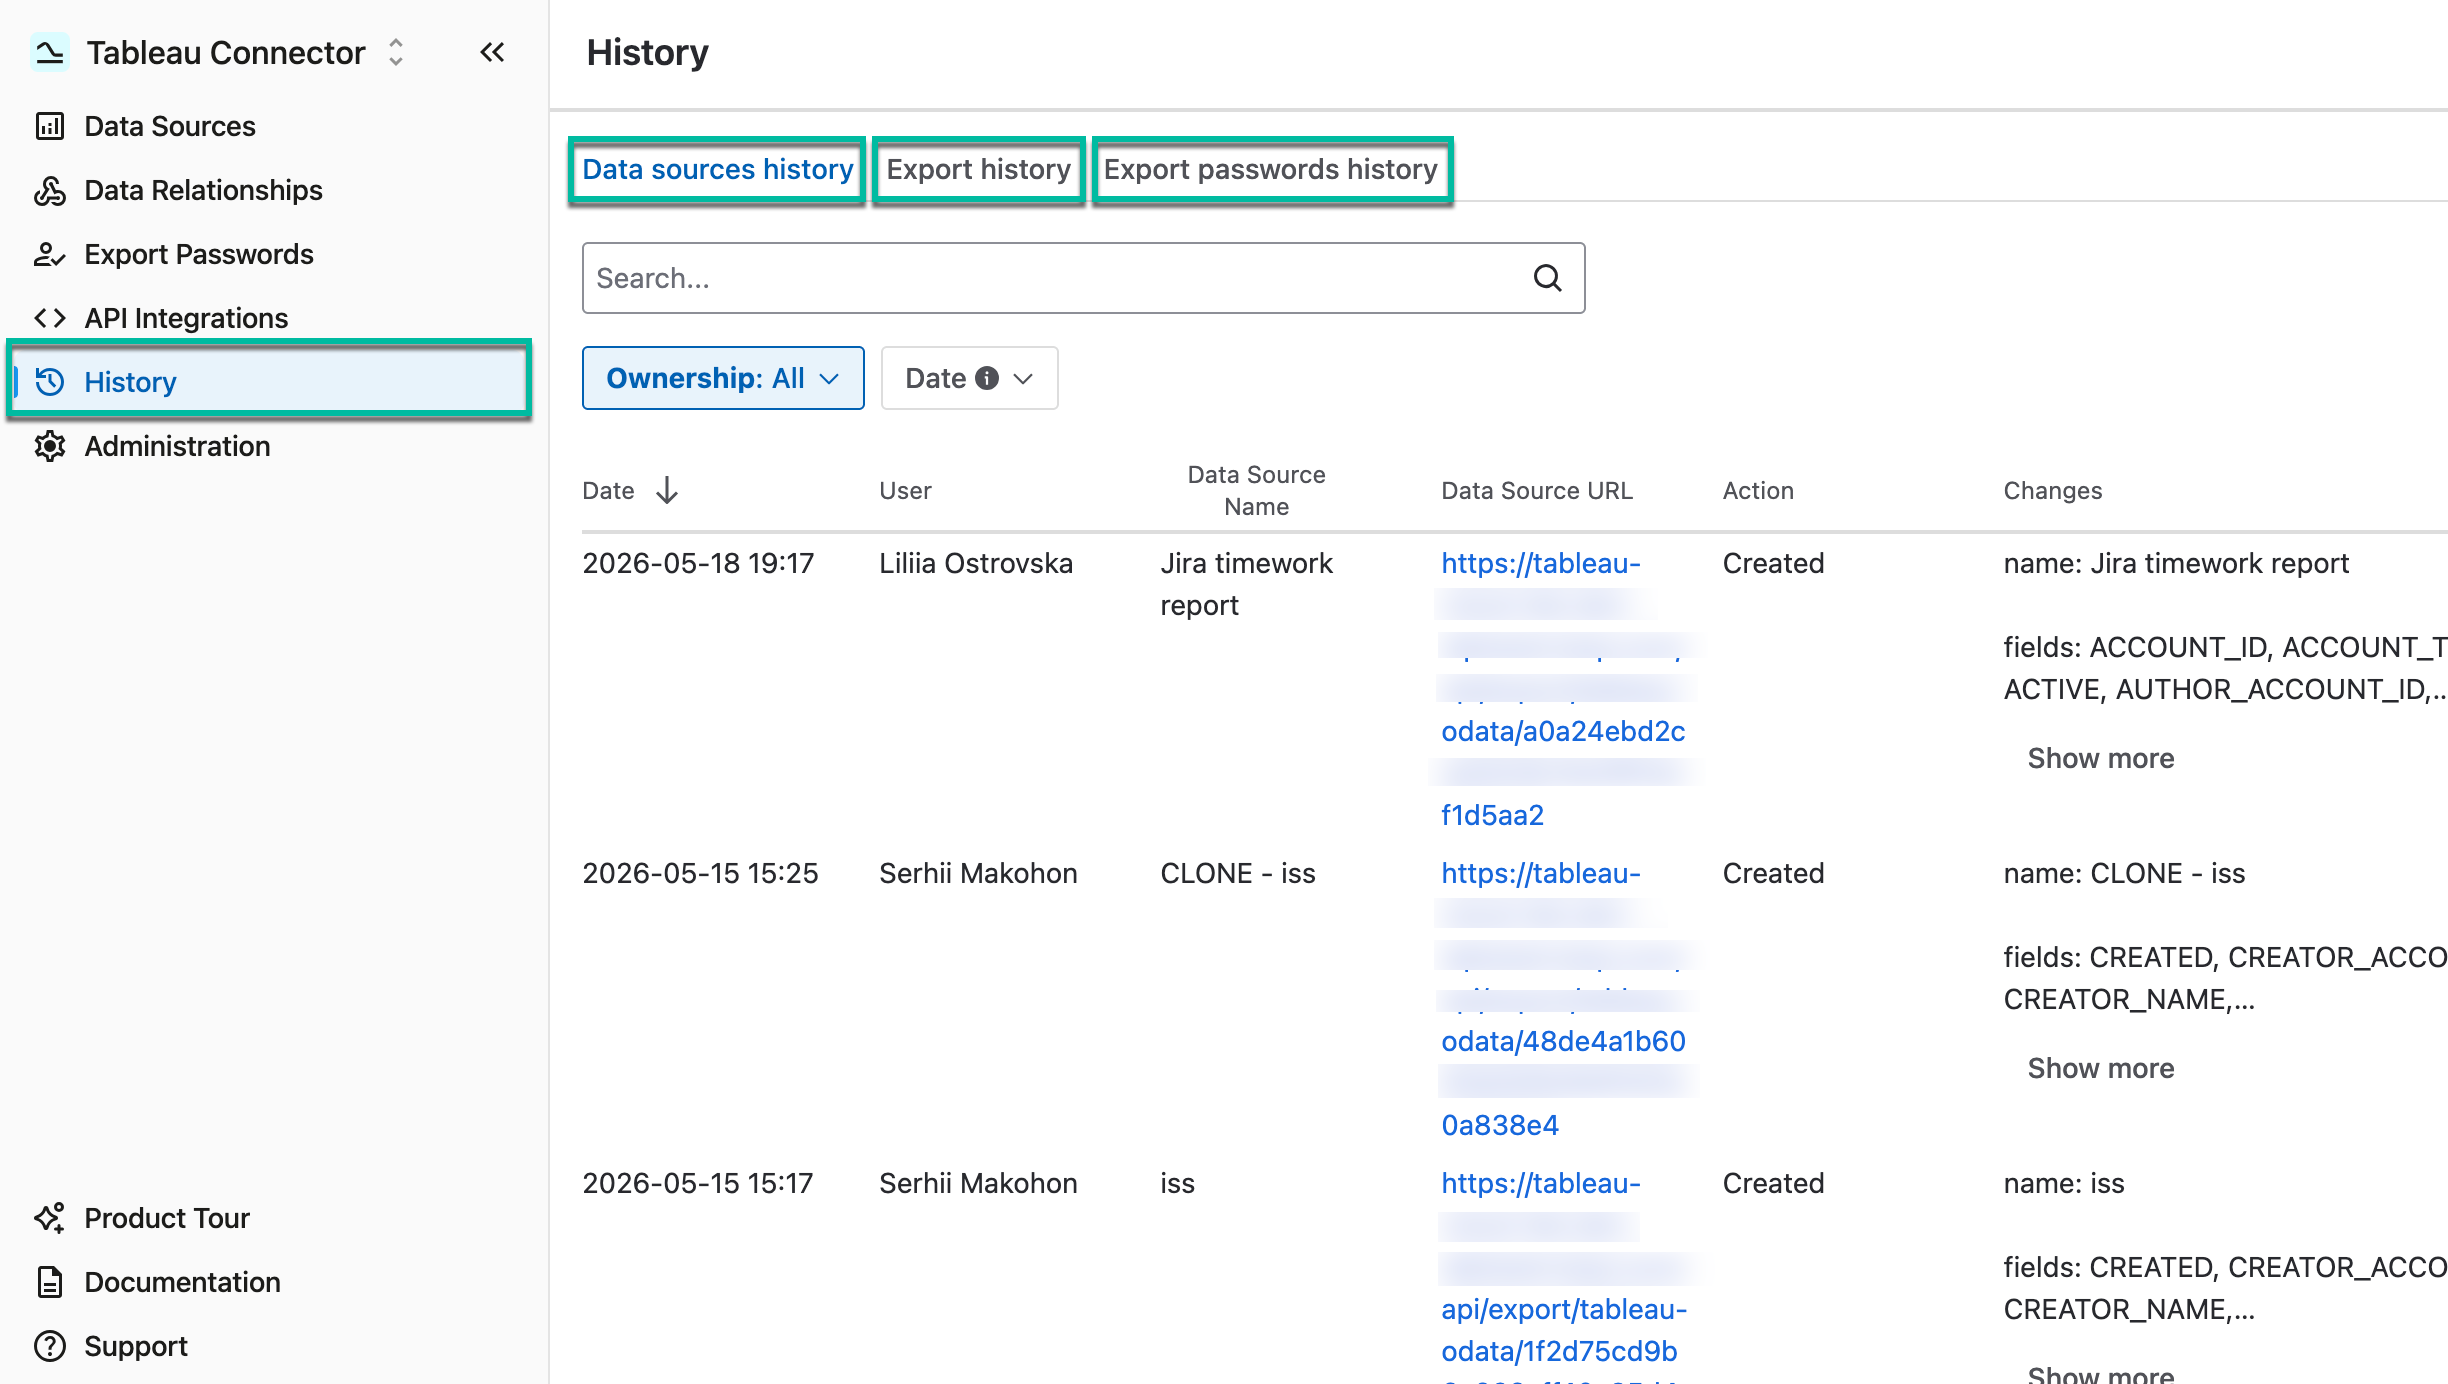Click the CLONE - iss name cell
Viewport: 2448px width, 1384px height.
[x=1237, y=873]
